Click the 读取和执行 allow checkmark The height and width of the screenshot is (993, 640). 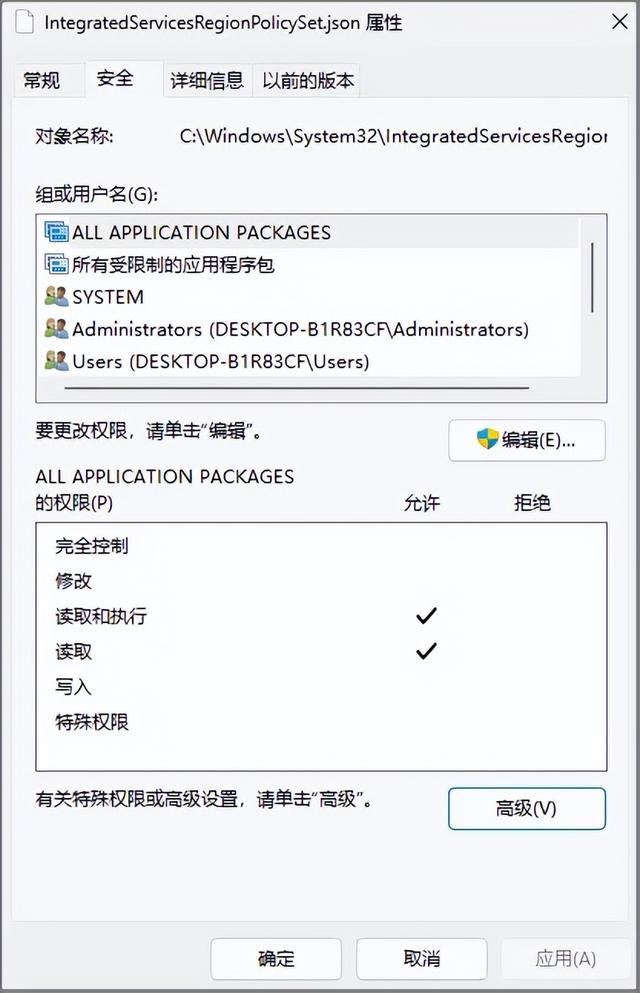tap(426, 616)
